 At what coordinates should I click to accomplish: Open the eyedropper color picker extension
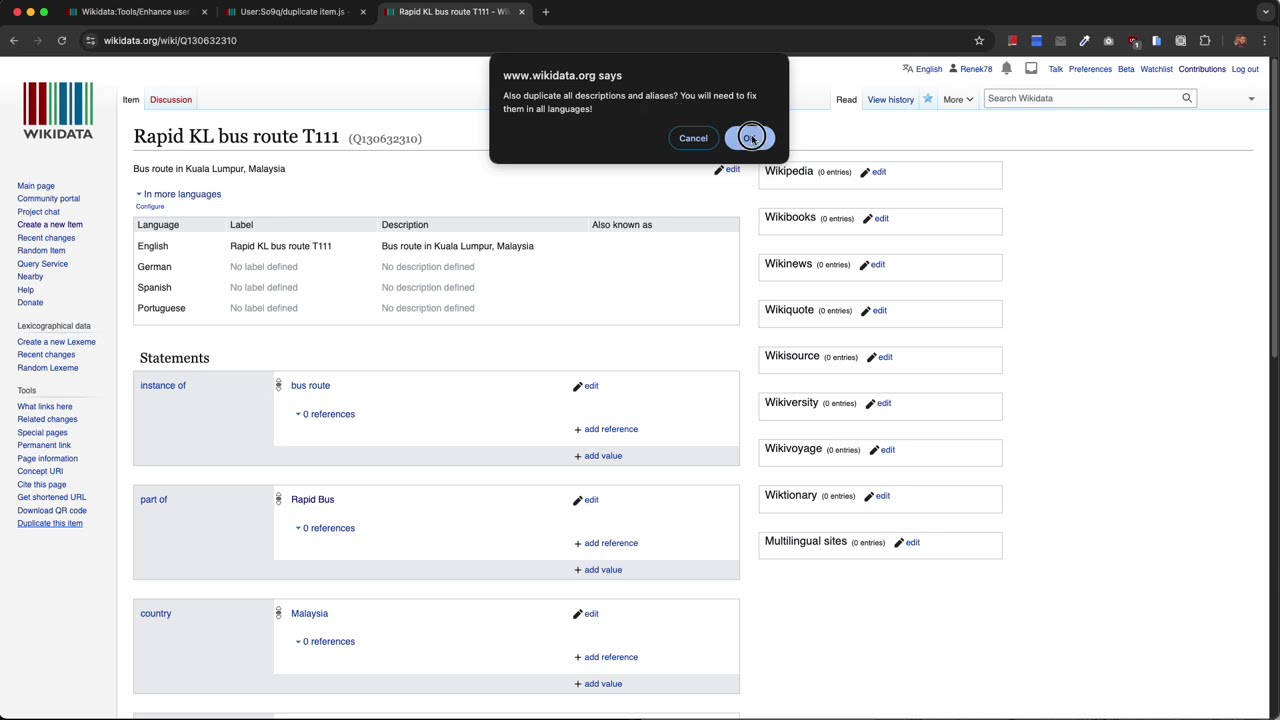[1084, 40]
